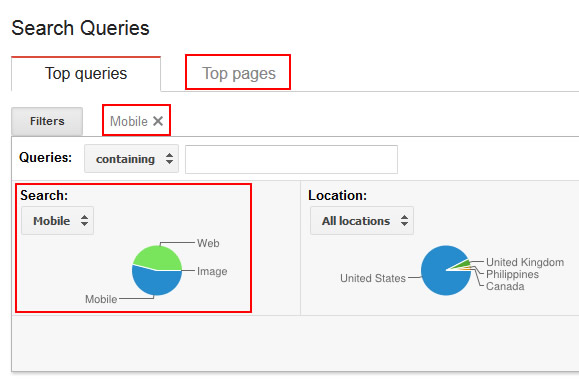This screenshot has height=380, width=579.
Task: Click the green United Kingdom pie sliver
Action: (x=462, y=264)
